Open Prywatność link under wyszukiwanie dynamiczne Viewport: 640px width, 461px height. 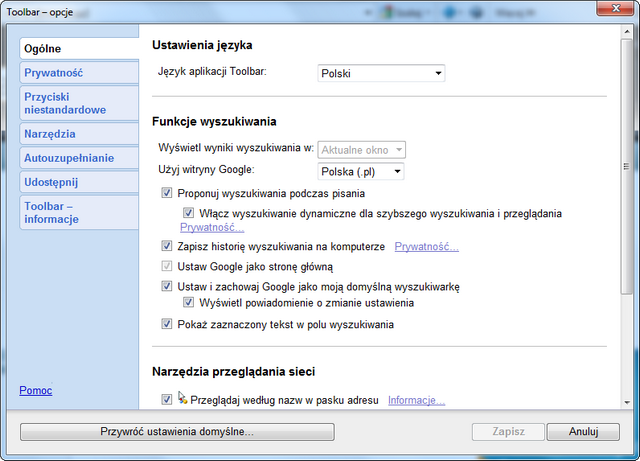[212, 227]
